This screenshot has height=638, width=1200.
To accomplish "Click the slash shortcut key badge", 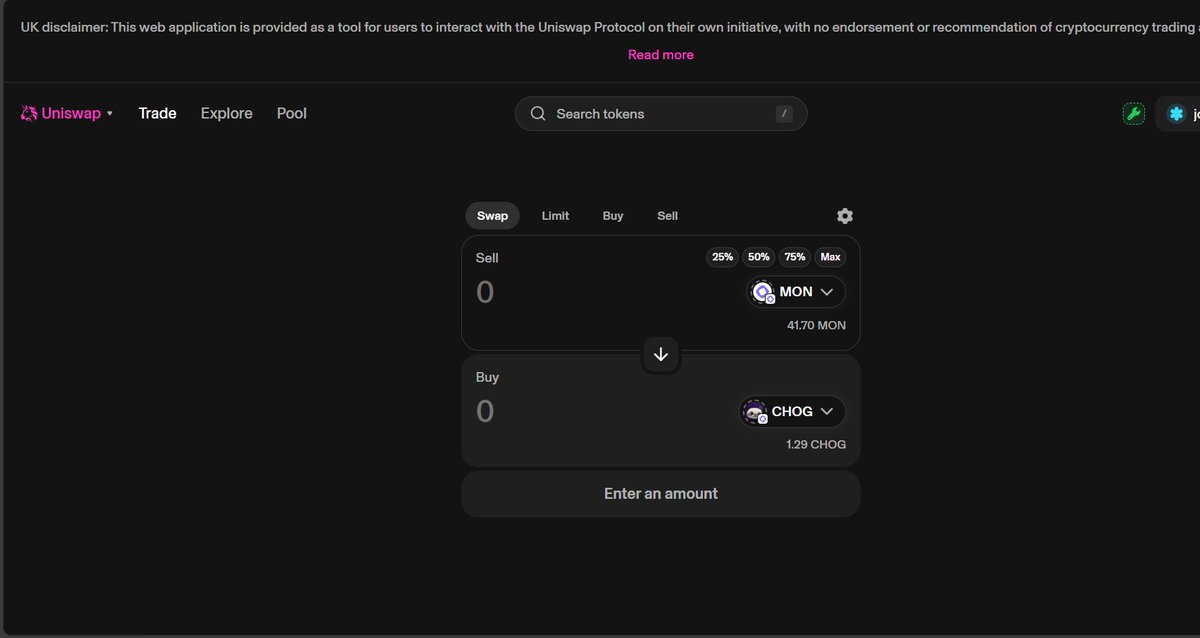I will click(784, 114).
